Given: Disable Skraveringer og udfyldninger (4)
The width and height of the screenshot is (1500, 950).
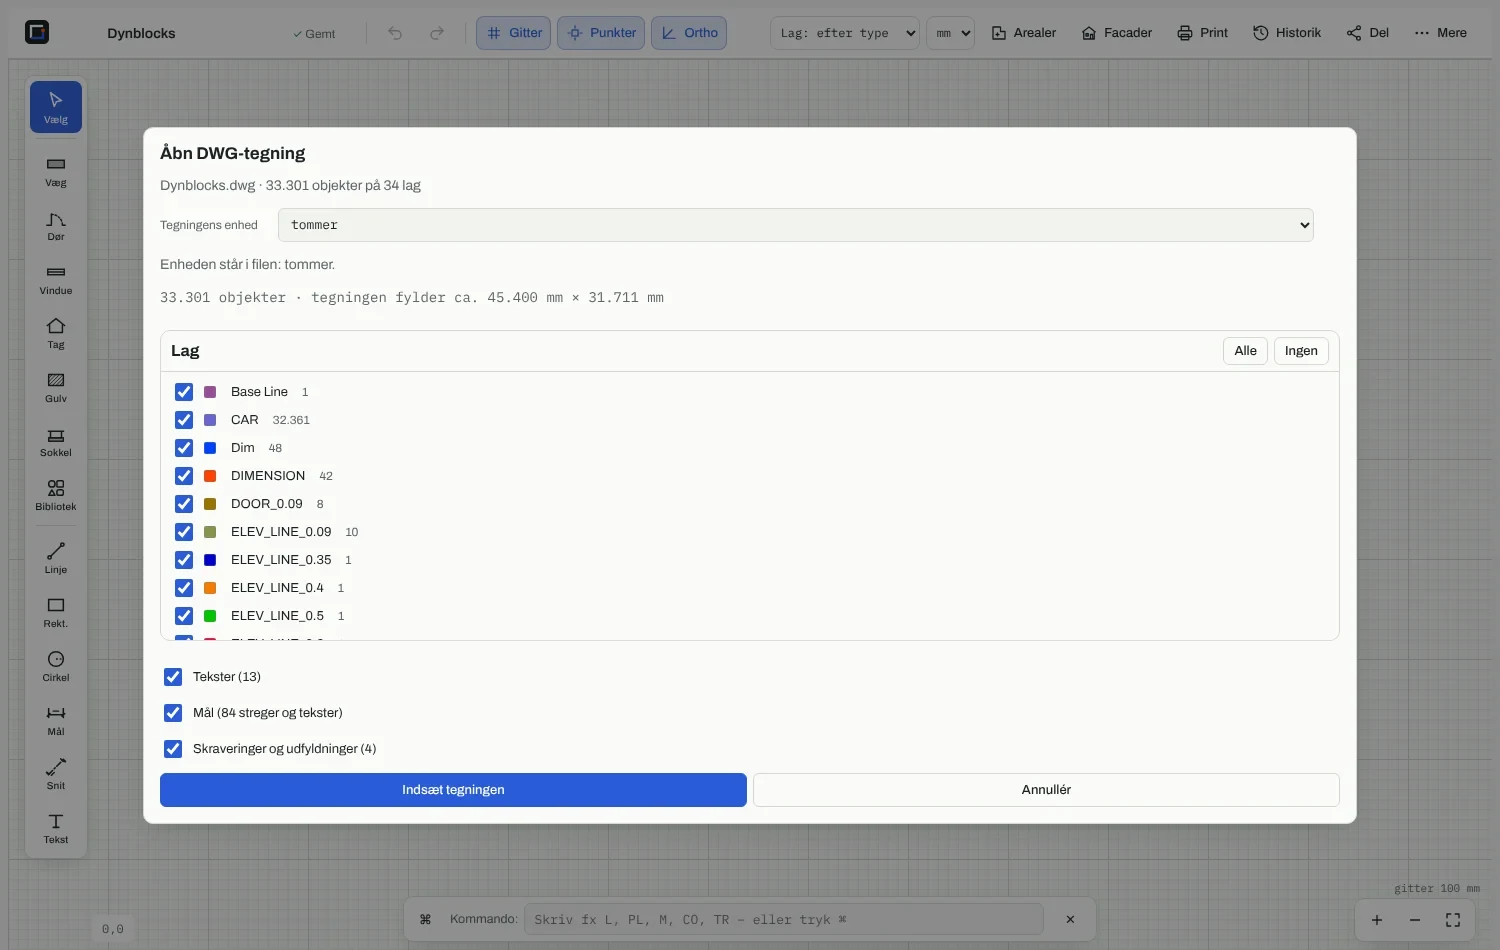Looking at the screenshot, I should [173, 749].
